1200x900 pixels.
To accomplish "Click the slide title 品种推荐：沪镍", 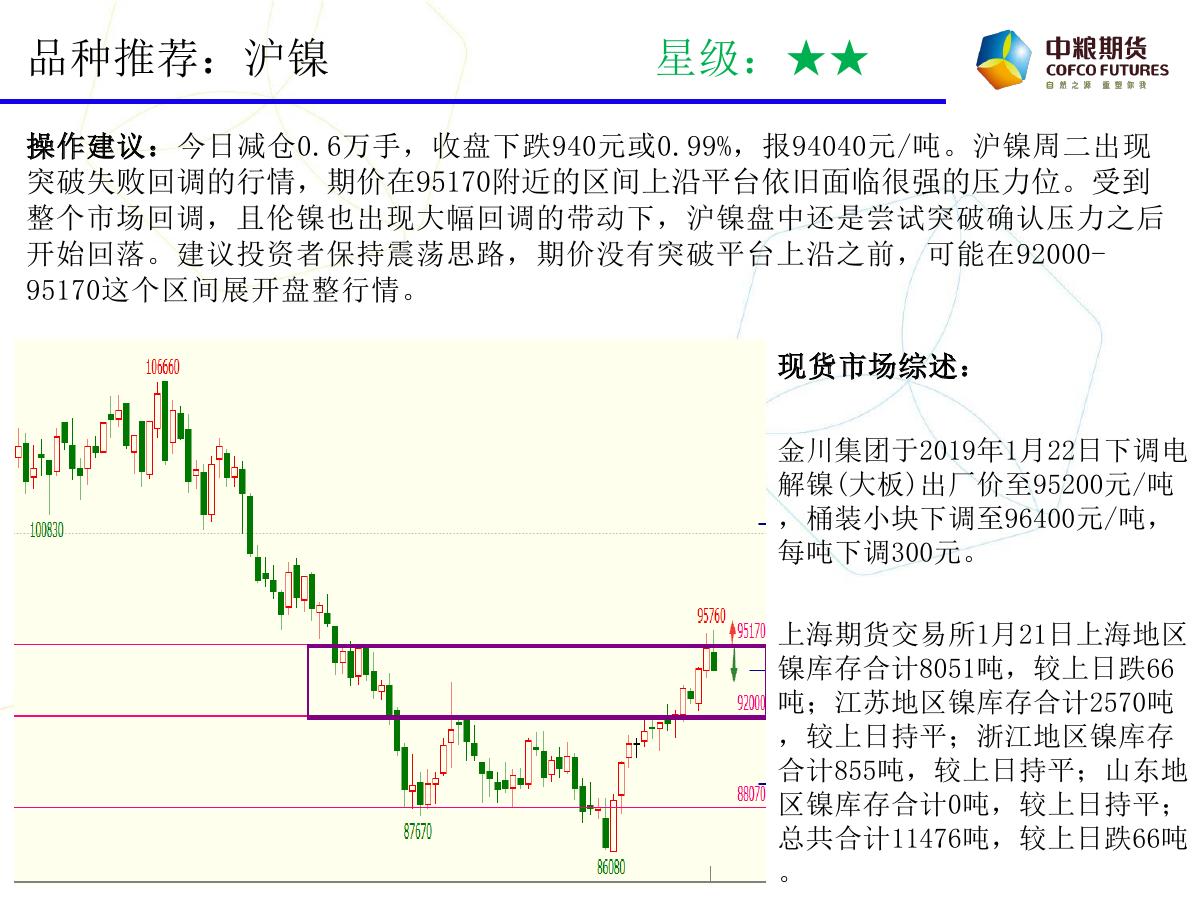I will coord(179,59).
